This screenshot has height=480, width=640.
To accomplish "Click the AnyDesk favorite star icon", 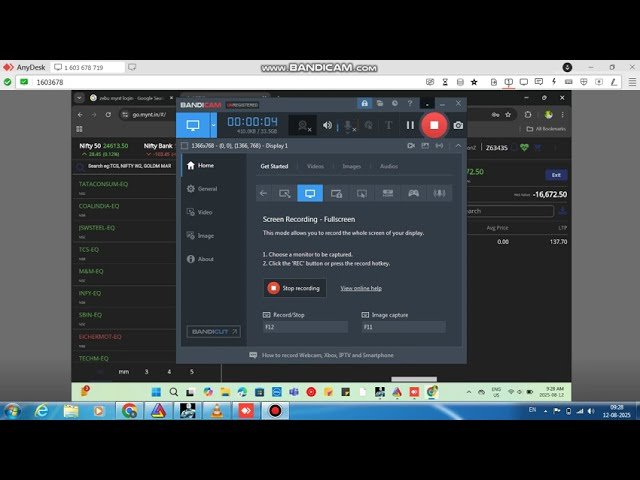I will point(474,82).
